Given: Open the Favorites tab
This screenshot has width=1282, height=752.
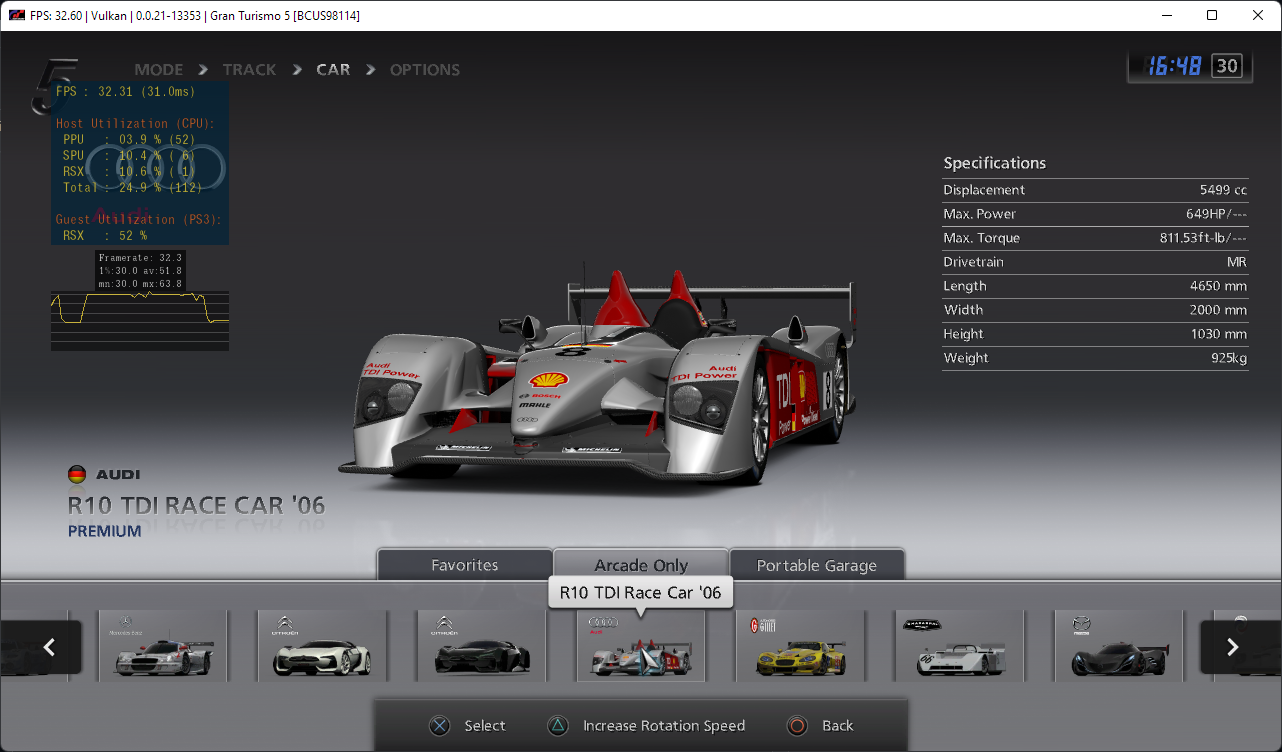Looking at the screenshot, I should (x=465, y=565).
